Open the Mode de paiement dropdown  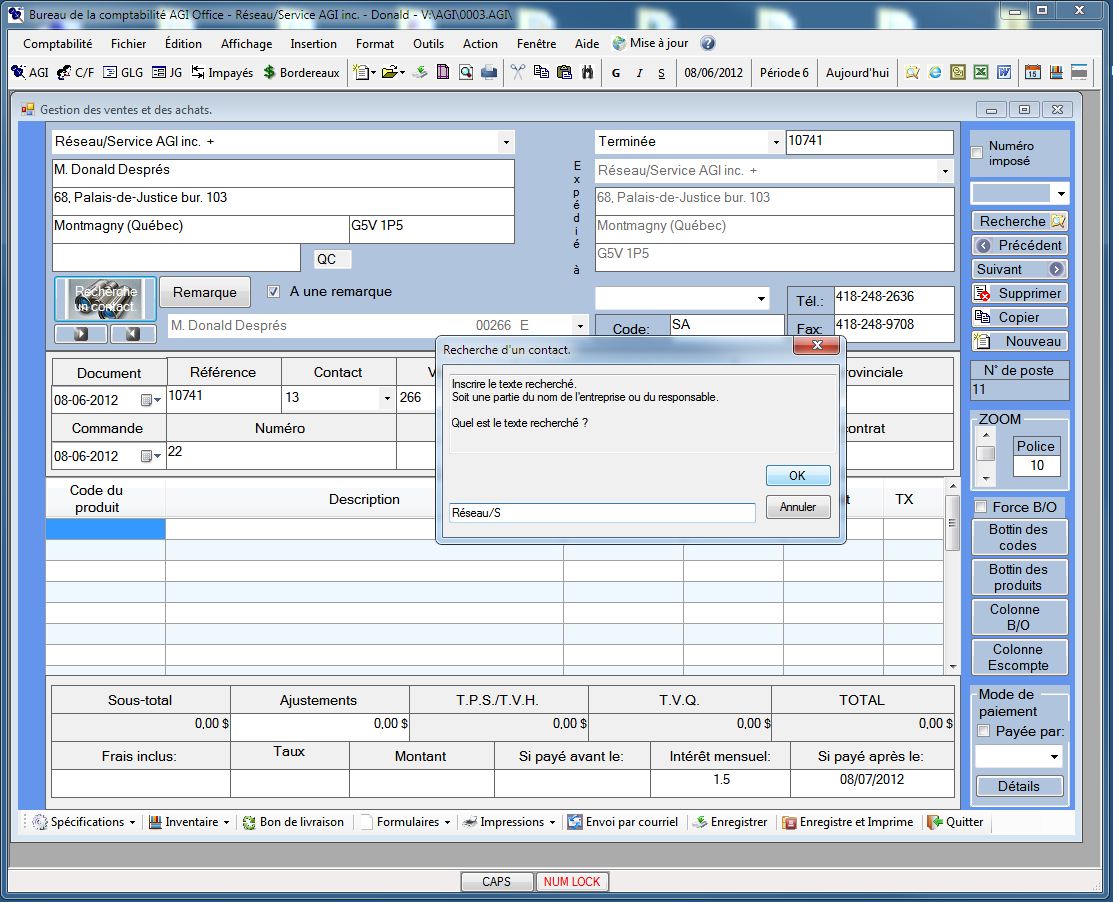(x=1054, y=757)
